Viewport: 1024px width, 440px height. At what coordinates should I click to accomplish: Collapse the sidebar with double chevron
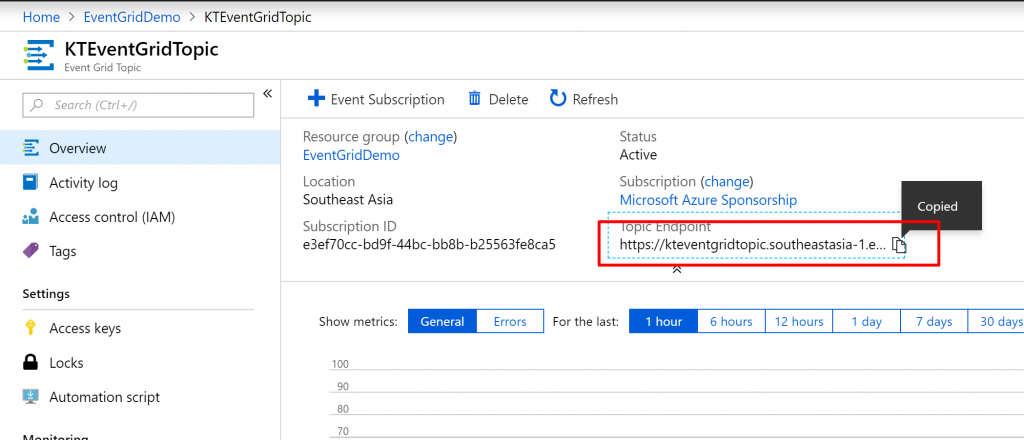point(267,94)
